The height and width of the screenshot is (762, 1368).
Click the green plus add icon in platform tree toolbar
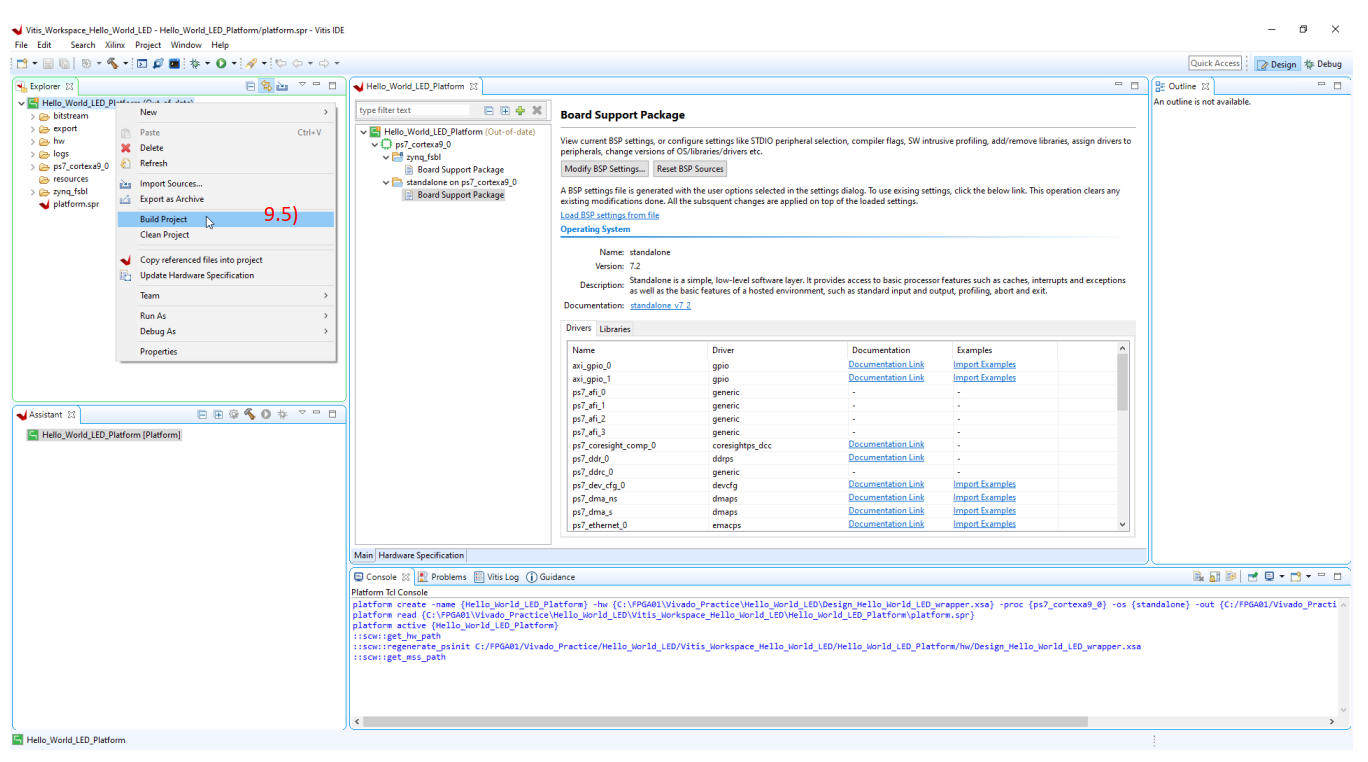tap(520, 110)
